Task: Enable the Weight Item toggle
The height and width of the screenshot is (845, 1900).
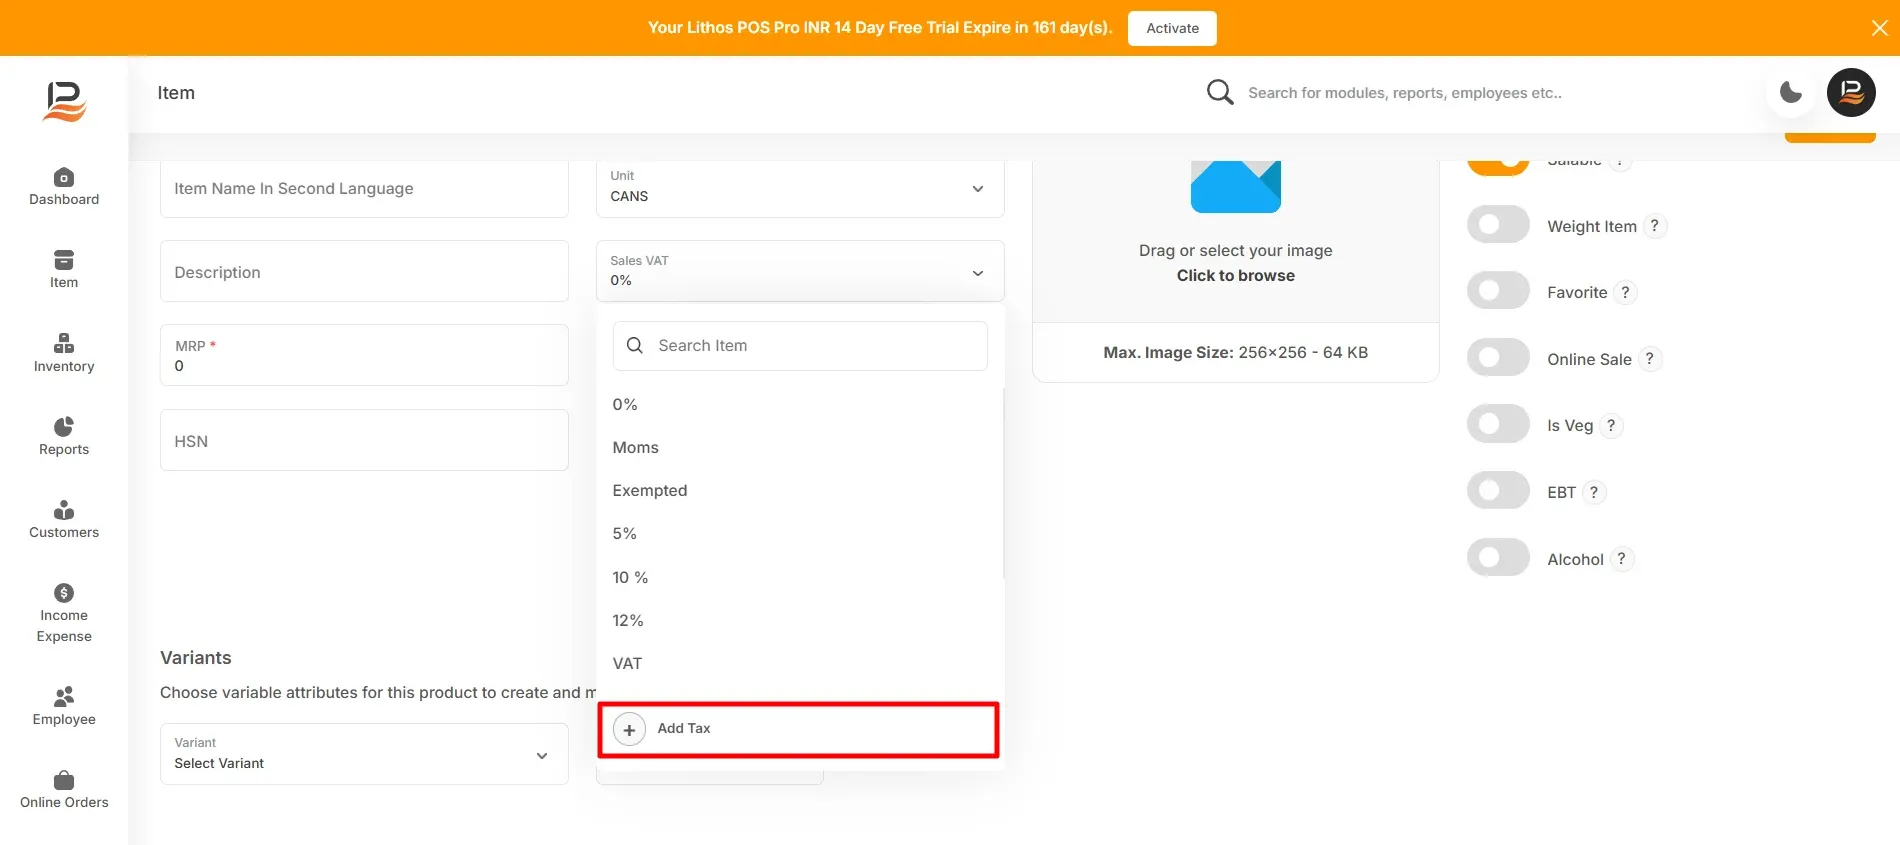Action: [x=1498, y=225]
